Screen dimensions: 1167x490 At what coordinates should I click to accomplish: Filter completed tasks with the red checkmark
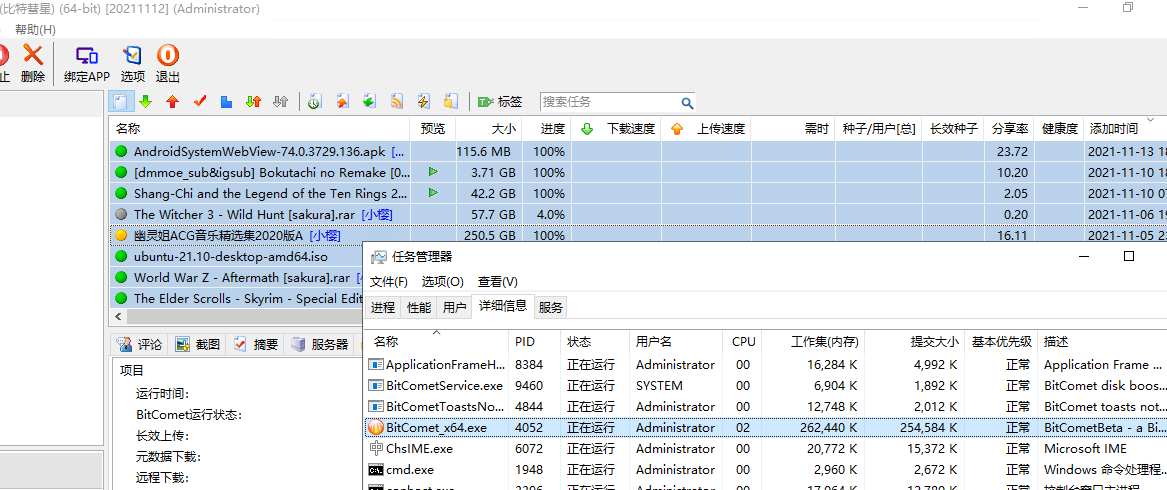click(199, 101)
